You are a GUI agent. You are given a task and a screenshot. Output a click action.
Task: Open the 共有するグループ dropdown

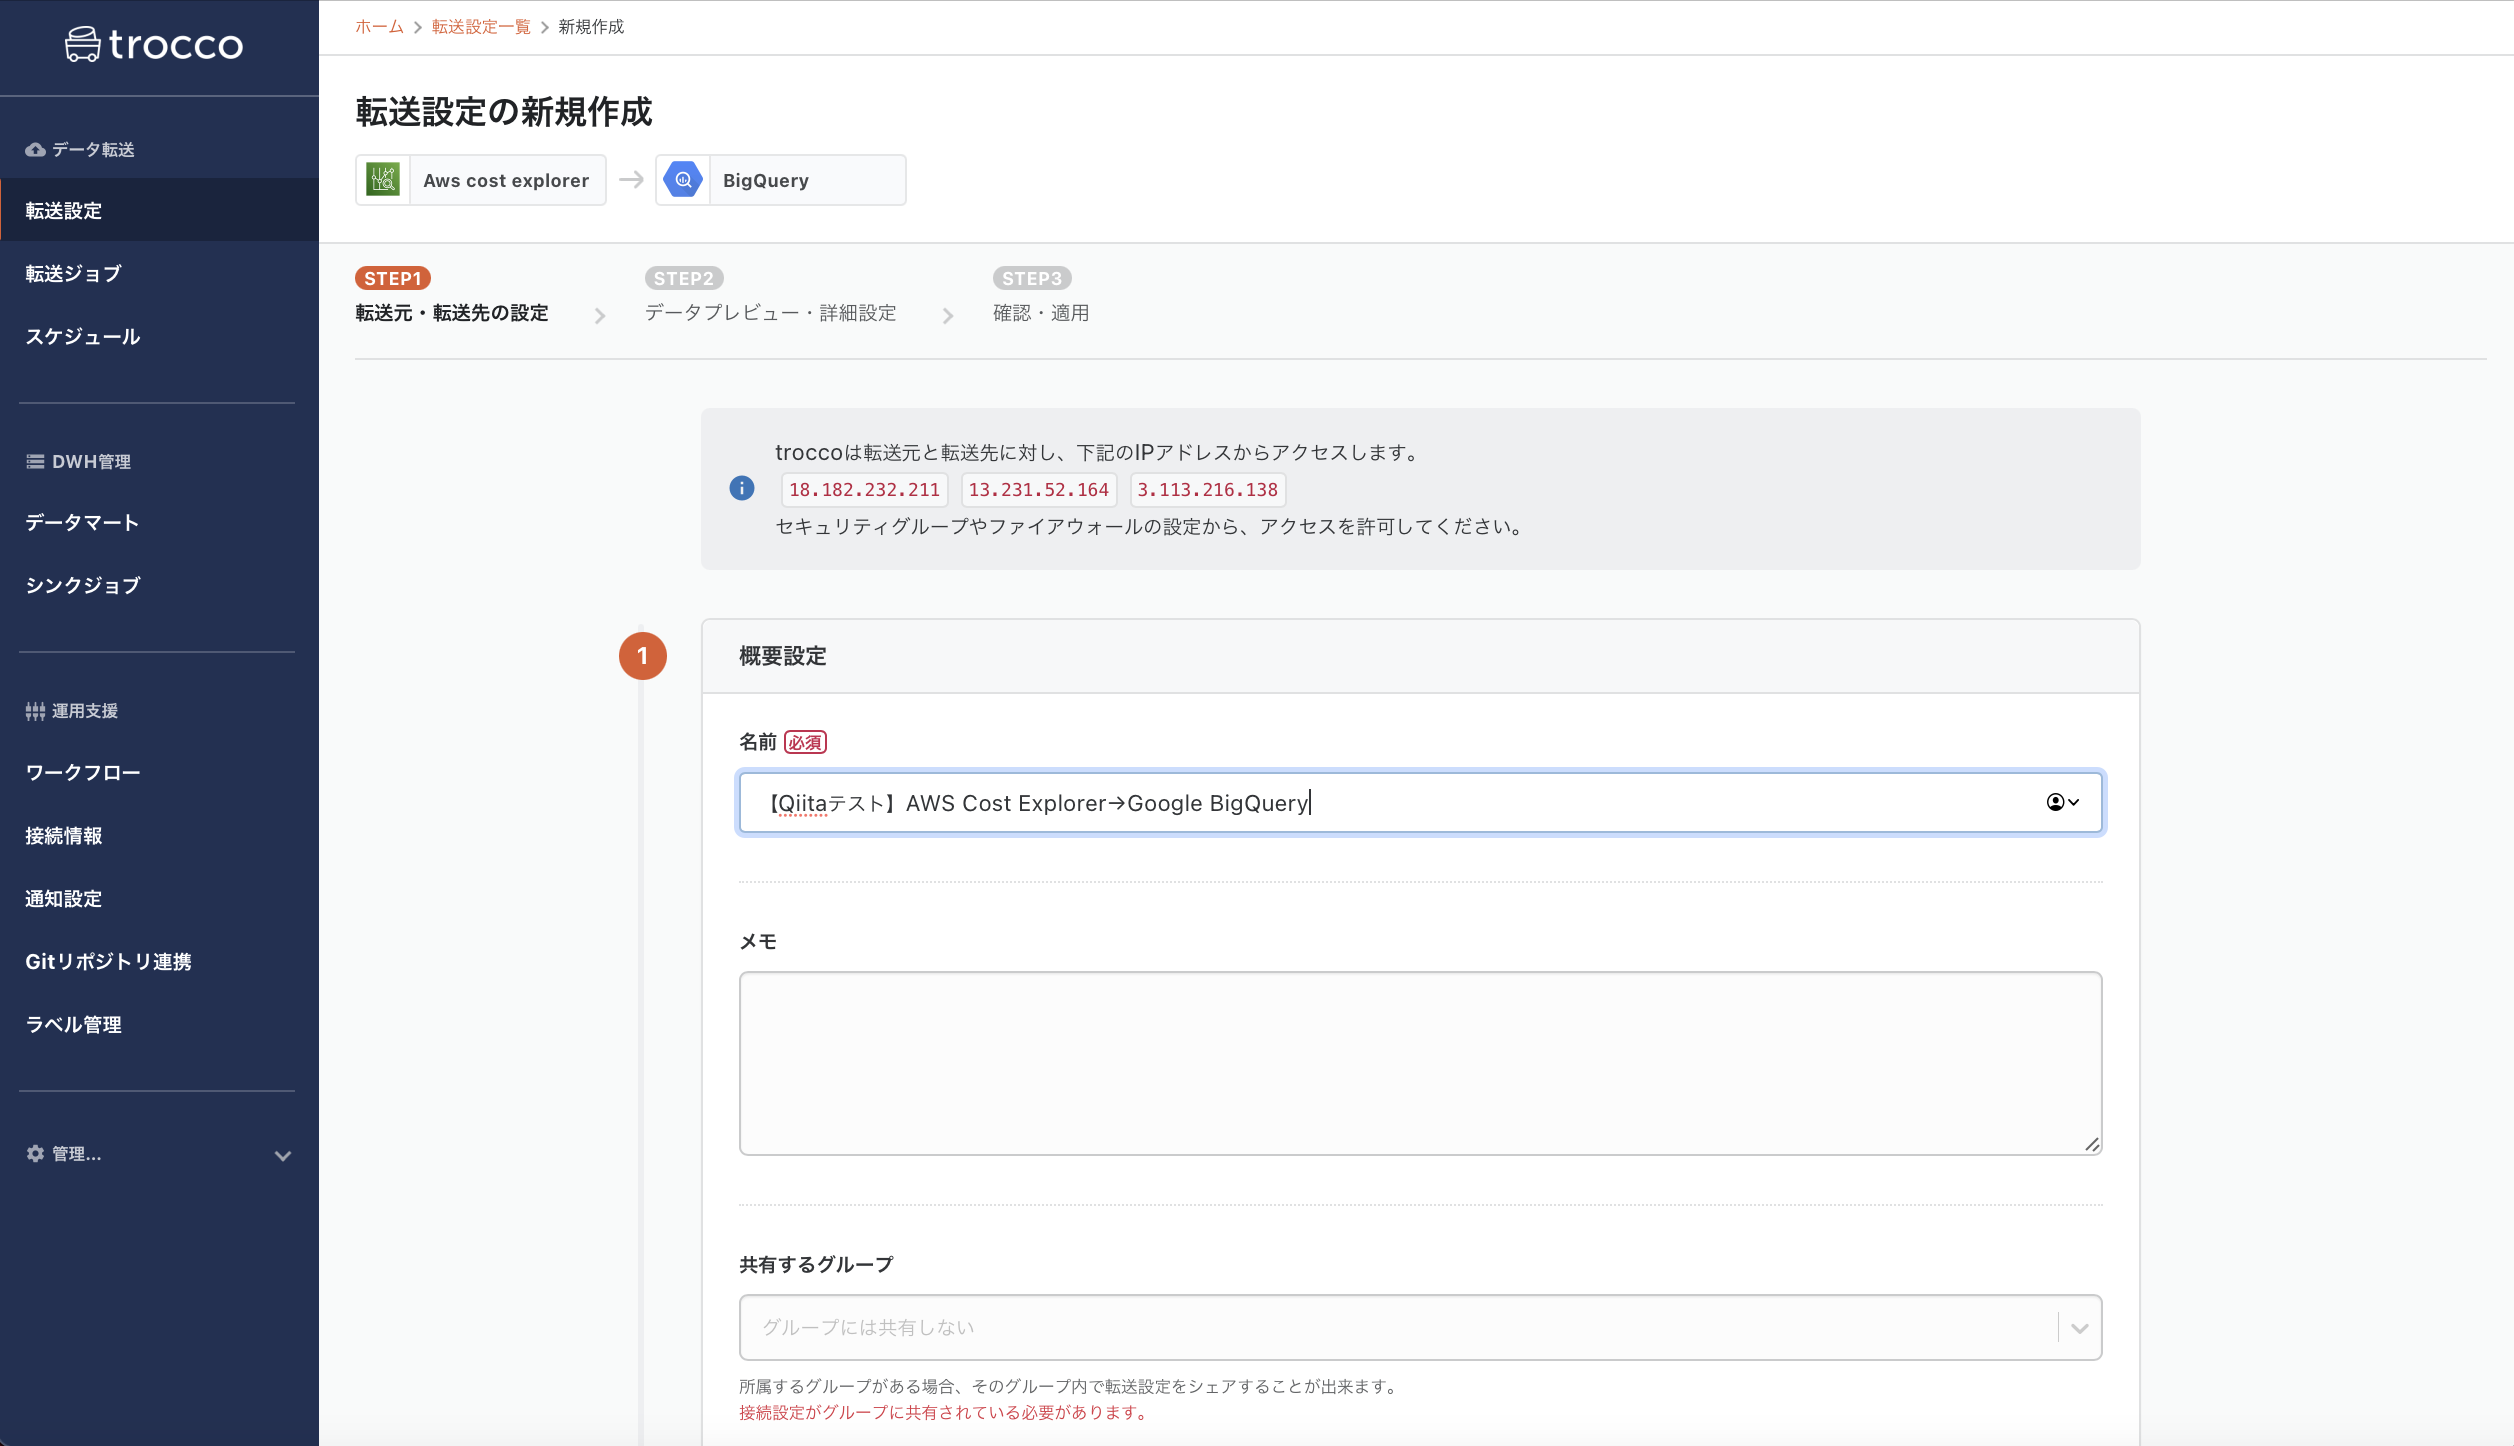pos(1420,1327)
